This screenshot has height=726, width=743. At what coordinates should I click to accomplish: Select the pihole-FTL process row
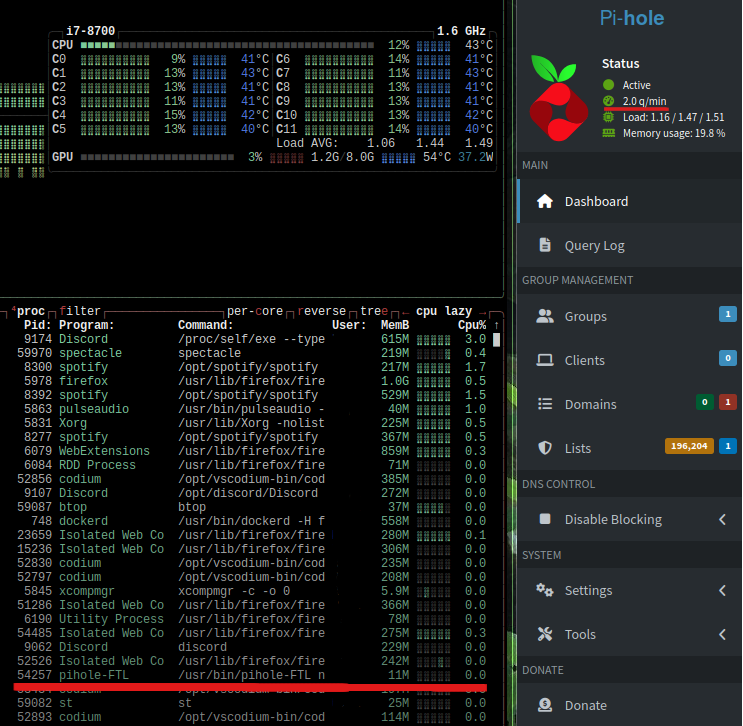tap(251, 675)
